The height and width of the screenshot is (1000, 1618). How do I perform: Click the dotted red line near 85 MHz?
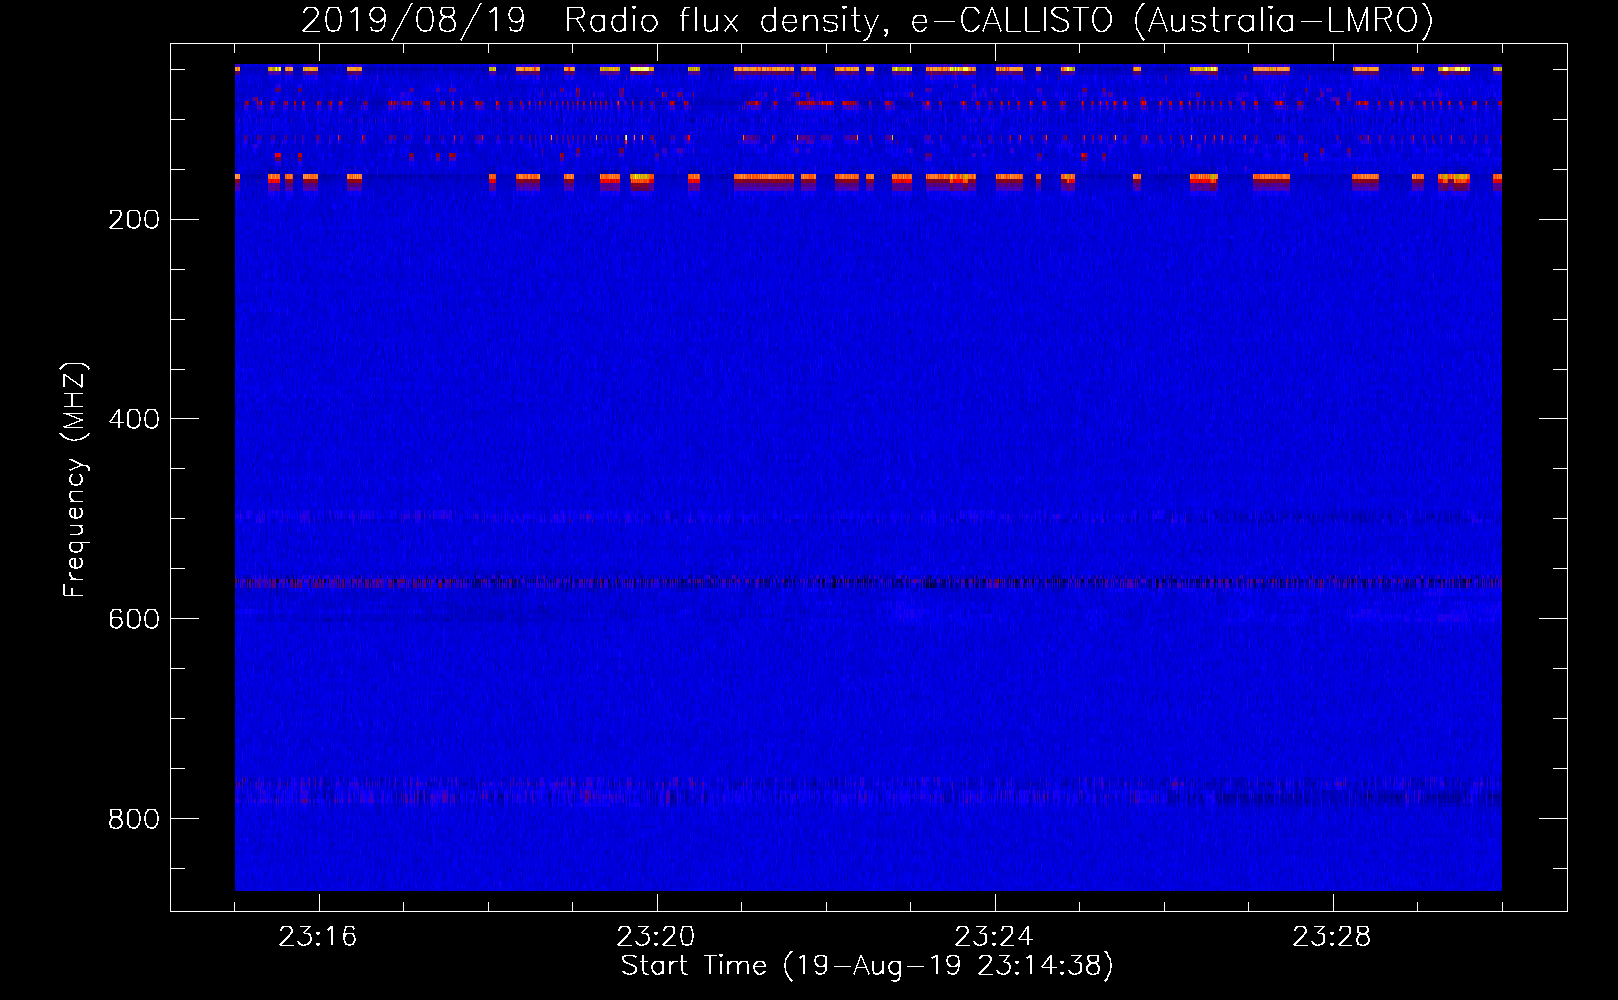click(868, 103)
